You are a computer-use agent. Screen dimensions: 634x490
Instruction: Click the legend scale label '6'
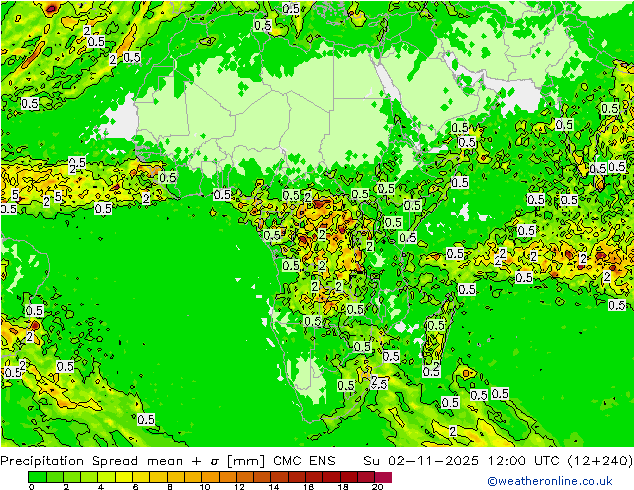[135, 487]
